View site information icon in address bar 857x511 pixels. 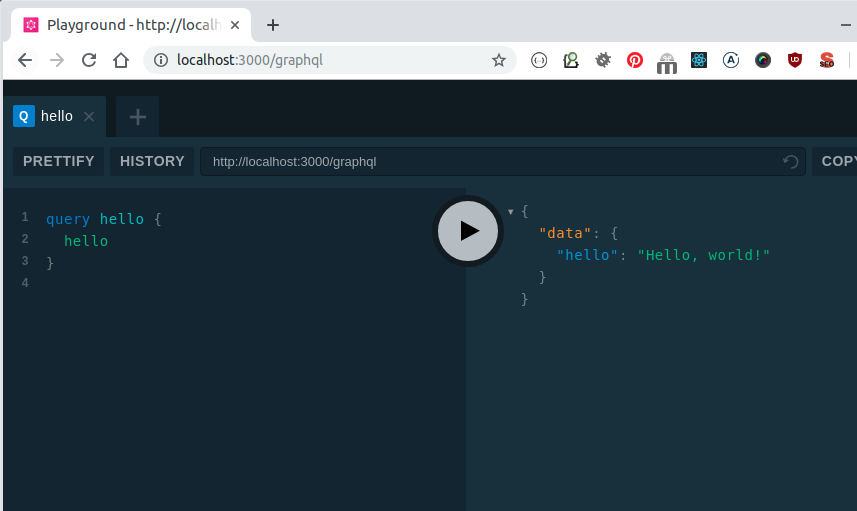[161, 60]
